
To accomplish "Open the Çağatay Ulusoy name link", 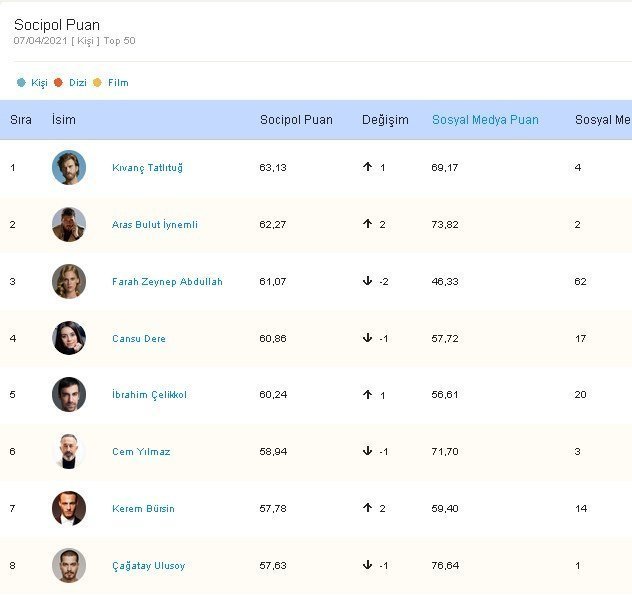I will coord(149,566).
